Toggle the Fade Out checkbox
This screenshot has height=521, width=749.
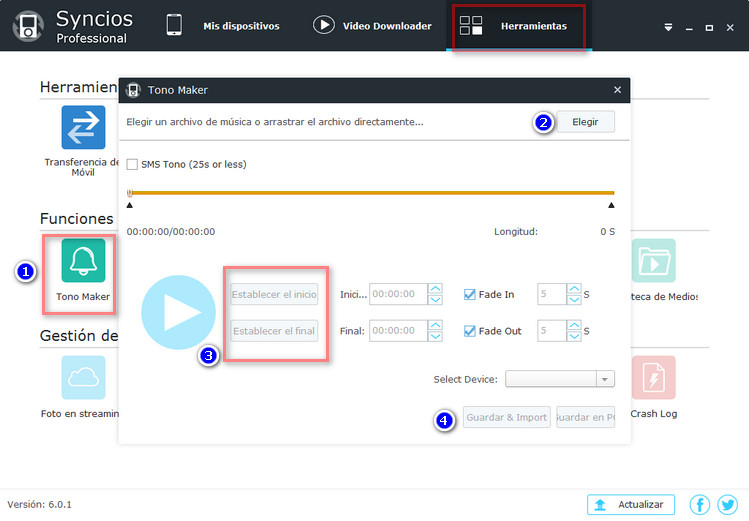pyautogui.click(x=470, y=331)
